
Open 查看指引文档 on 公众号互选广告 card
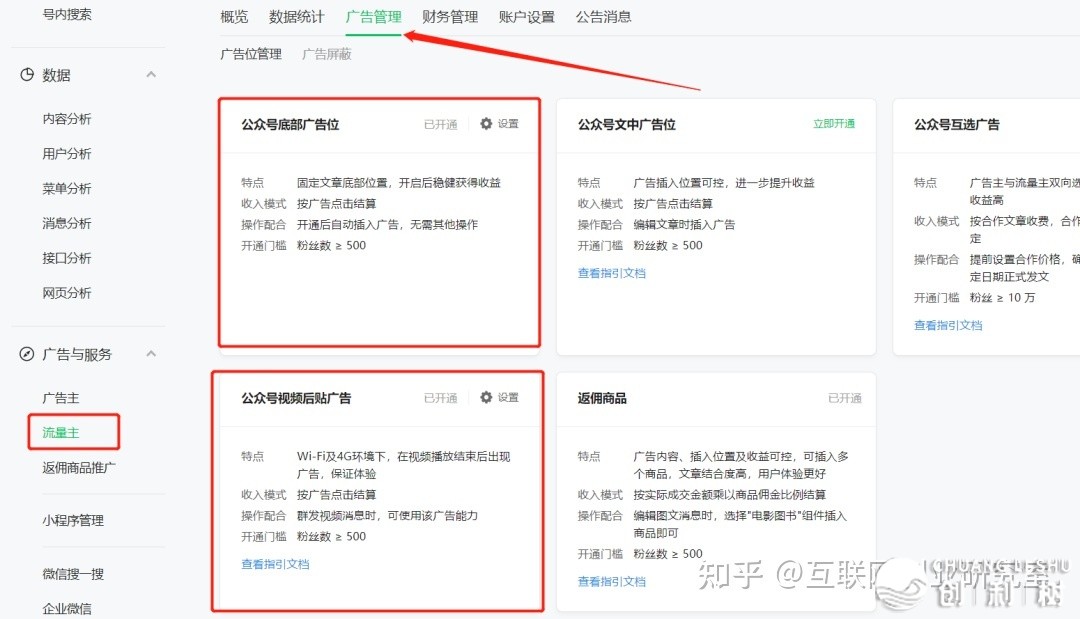coord(948,325)
